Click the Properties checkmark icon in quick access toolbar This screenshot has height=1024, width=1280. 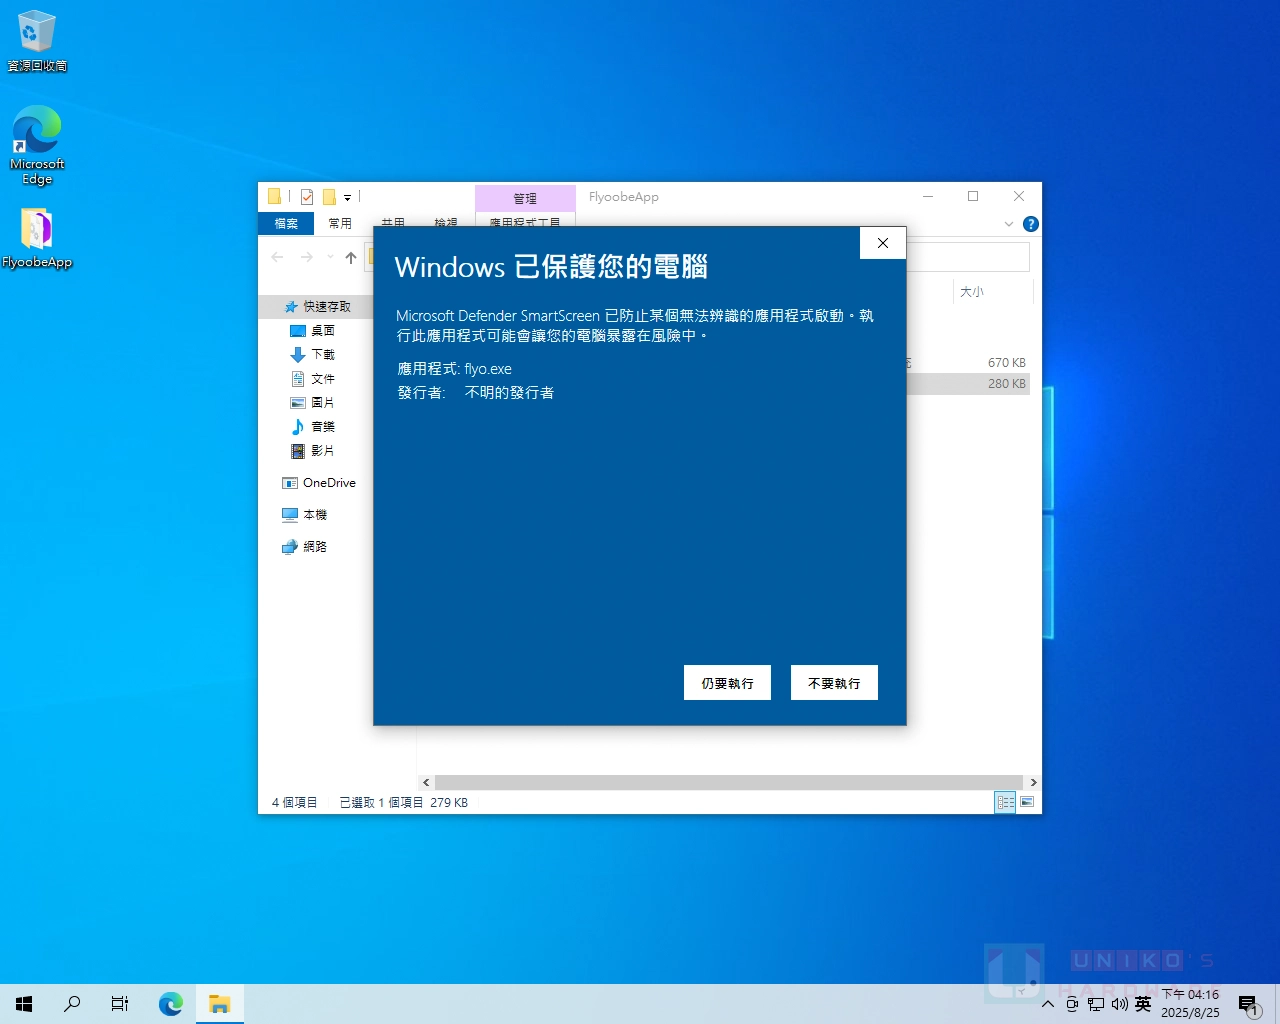pos(307,197)
